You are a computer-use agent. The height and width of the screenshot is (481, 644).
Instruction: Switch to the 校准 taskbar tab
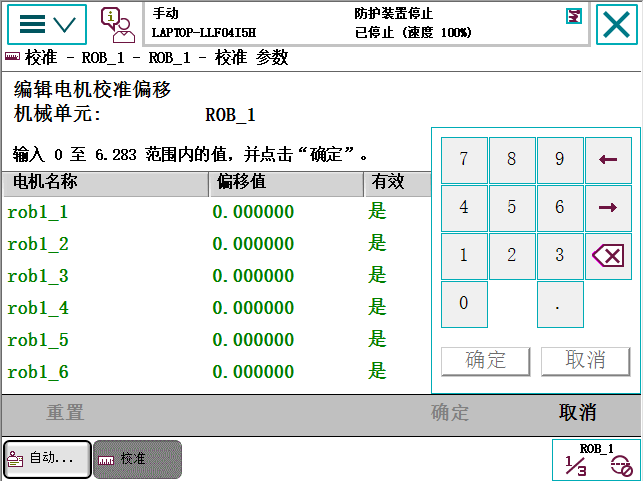click(x=137, y=459)
